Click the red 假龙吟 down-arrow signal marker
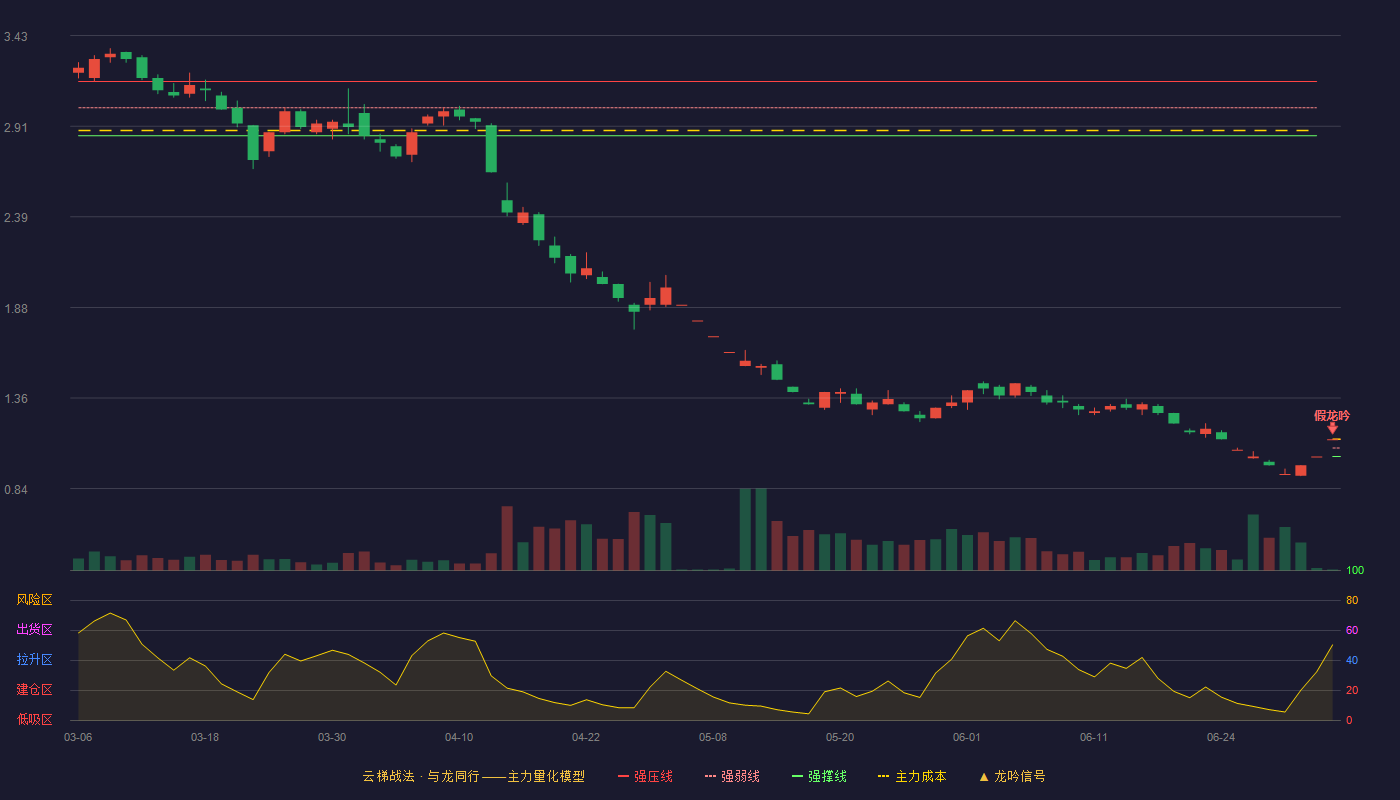The height and width of the screenshot is (800, 1400). 1332,428
